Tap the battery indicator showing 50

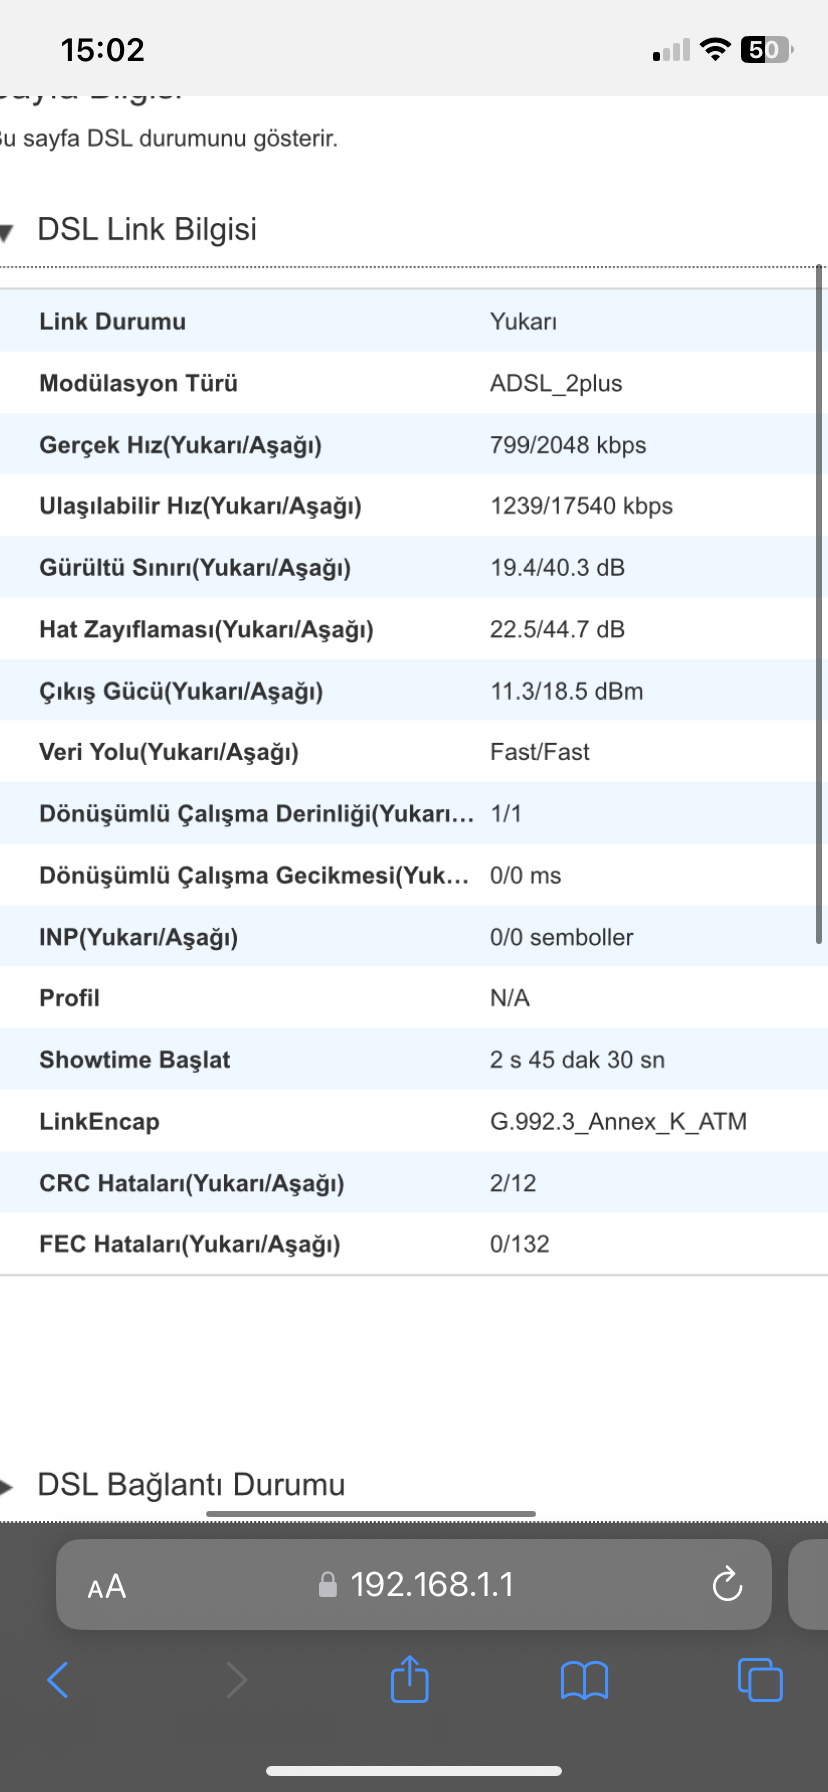pyautogui.click(x=766, y=49)
